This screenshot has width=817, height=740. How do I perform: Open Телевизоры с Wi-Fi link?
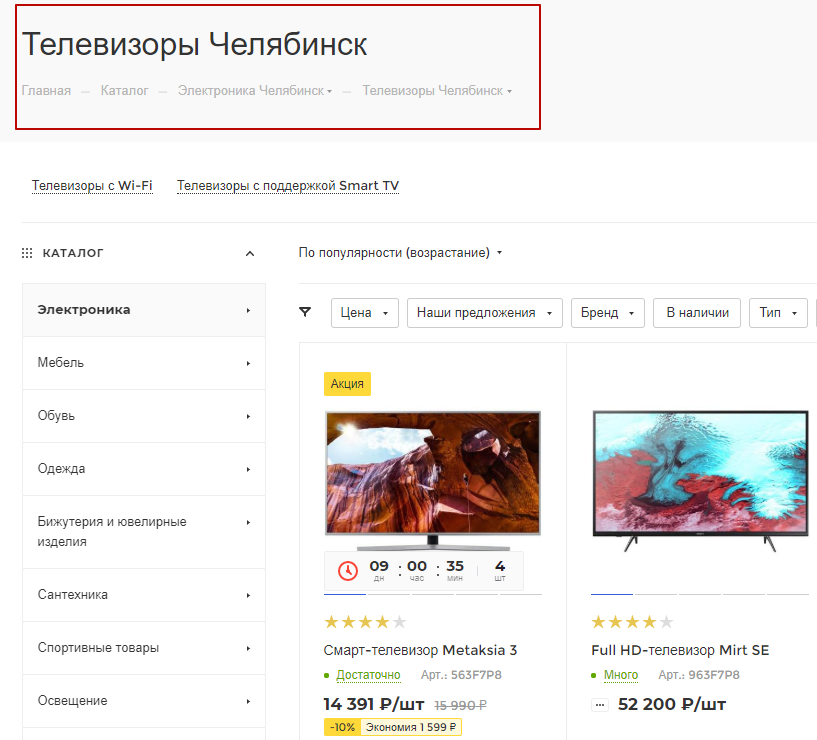(x=92, y=186)
